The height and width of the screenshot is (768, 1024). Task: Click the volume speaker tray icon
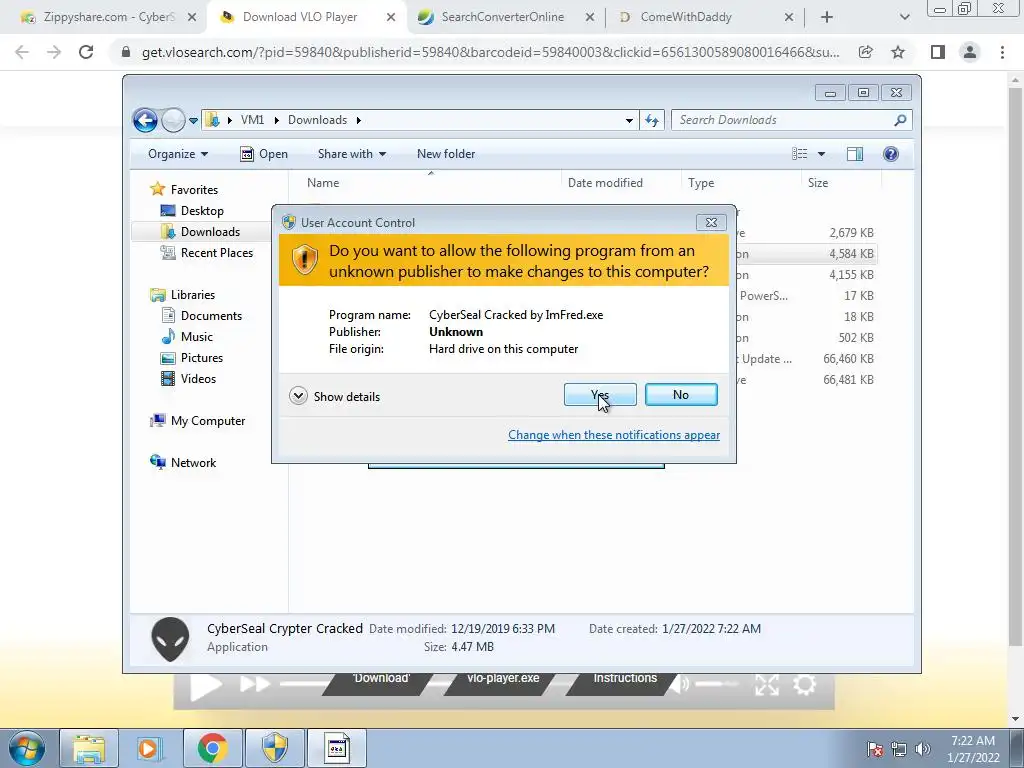[x=923, y=749]
